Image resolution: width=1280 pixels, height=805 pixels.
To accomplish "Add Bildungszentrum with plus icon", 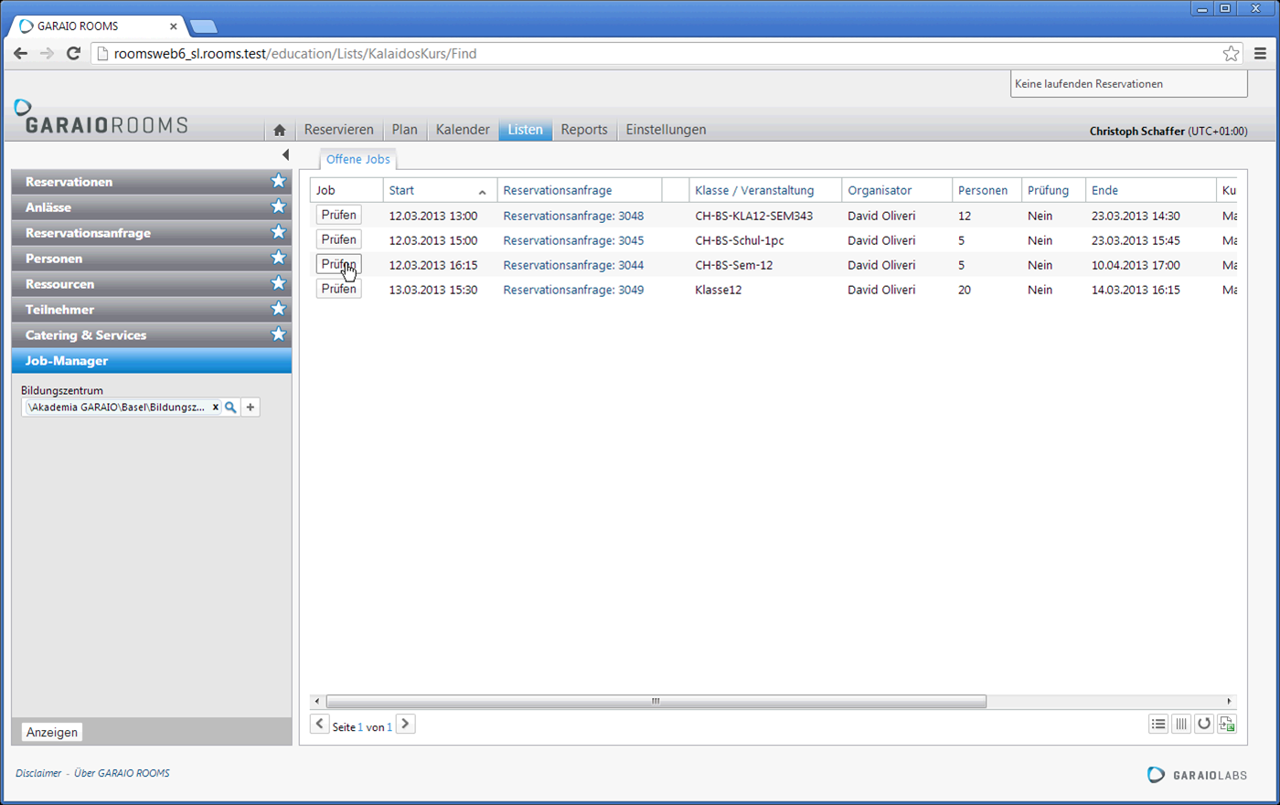I will click(250, 407).
